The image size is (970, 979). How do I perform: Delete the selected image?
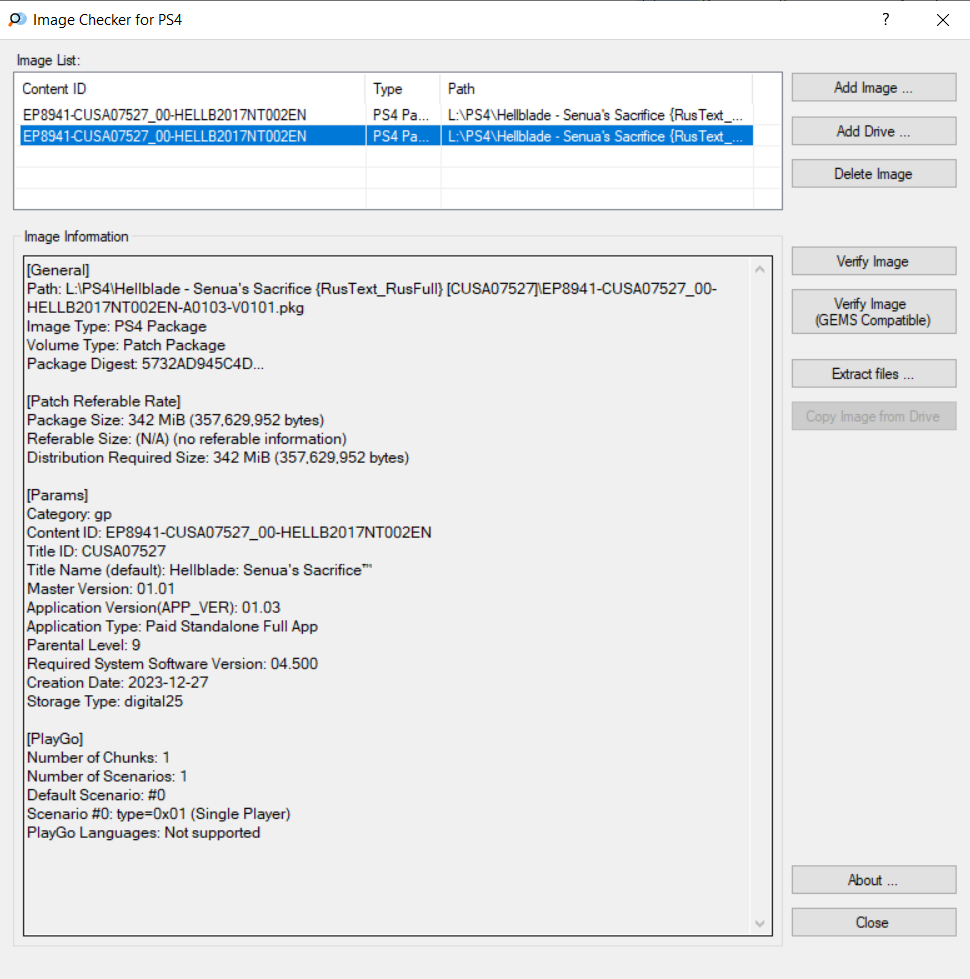pos(873,174)
